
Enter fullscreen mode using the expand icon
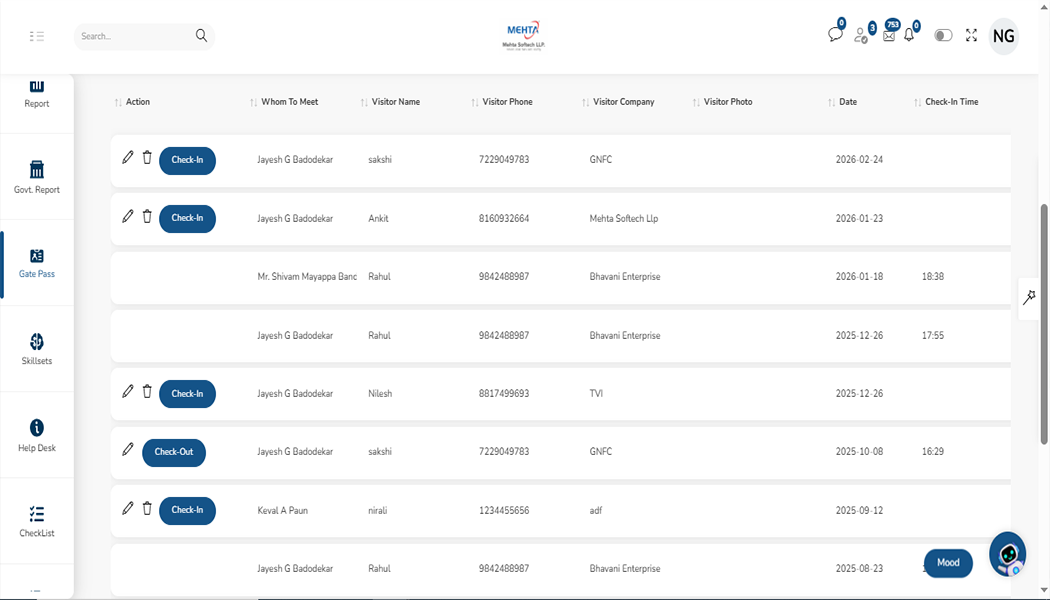pos(971,36)
